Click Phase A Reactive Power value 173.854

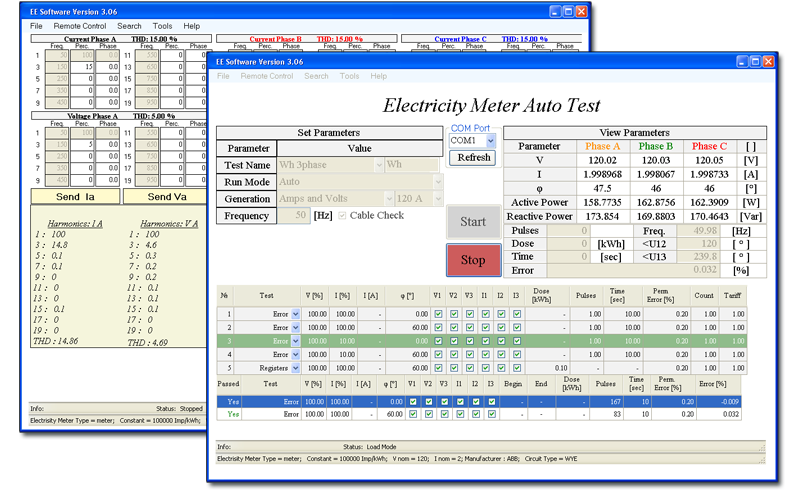pos(603,216)
